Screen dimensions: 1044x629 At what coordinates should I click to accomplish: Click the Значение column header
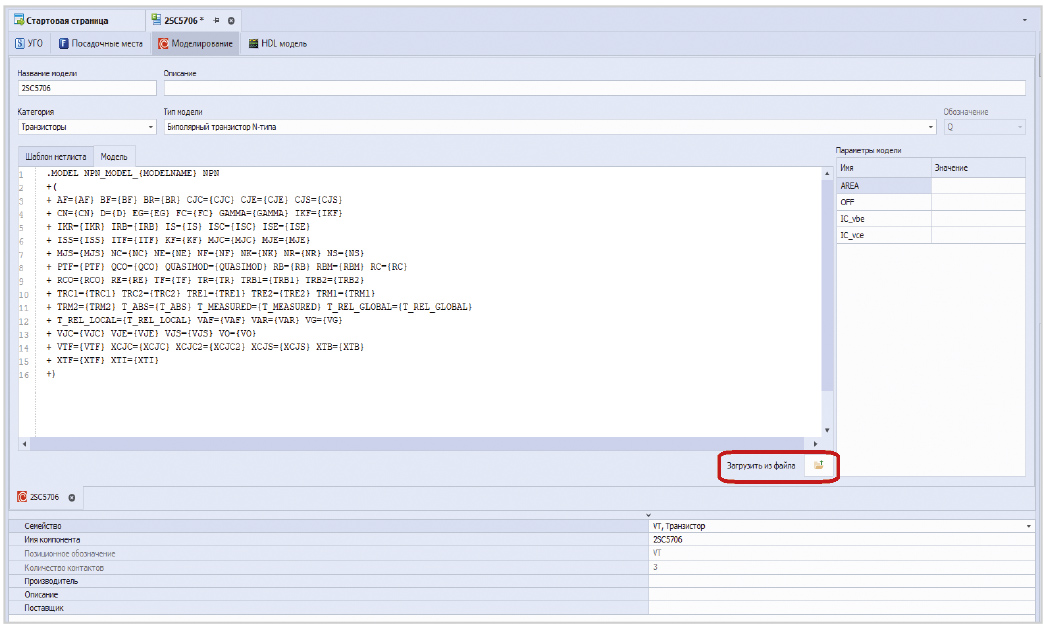click(x=978, y=168)
